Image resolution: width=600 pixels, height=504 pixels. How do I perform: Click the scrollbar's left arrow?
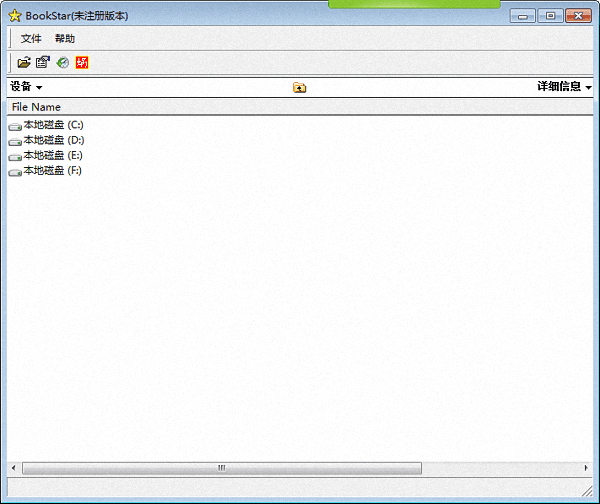[x=14, y=468]
